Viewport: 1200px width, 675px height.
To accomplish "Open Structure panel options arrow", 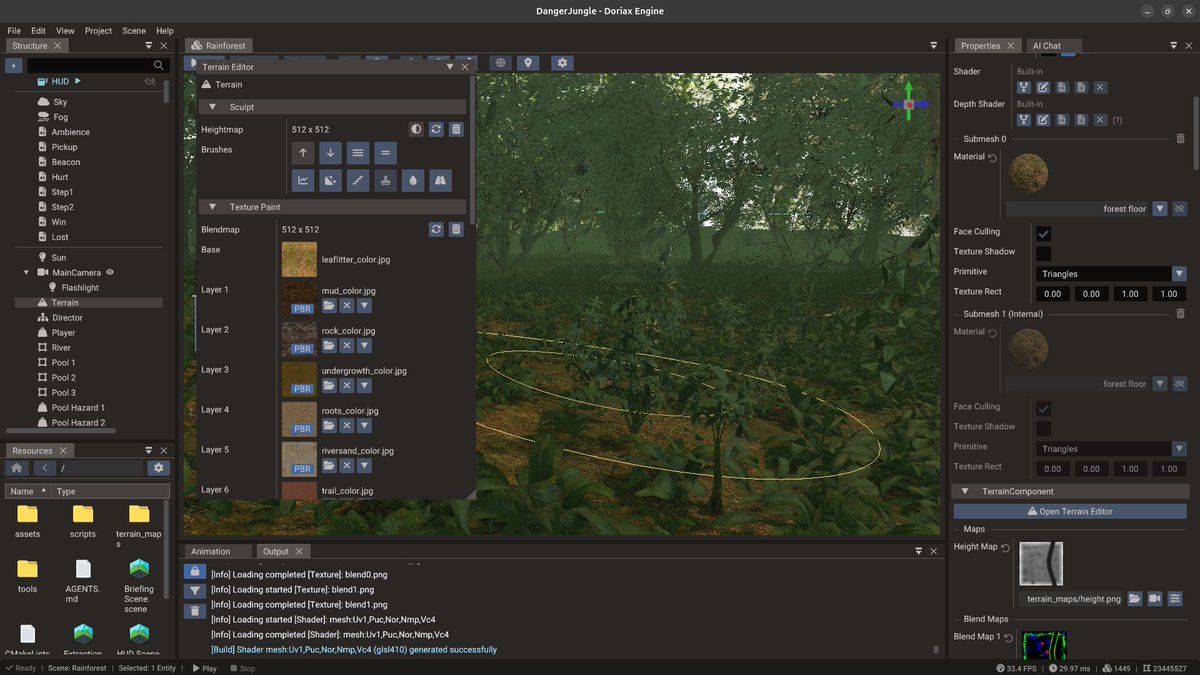I will coord(149,45).
